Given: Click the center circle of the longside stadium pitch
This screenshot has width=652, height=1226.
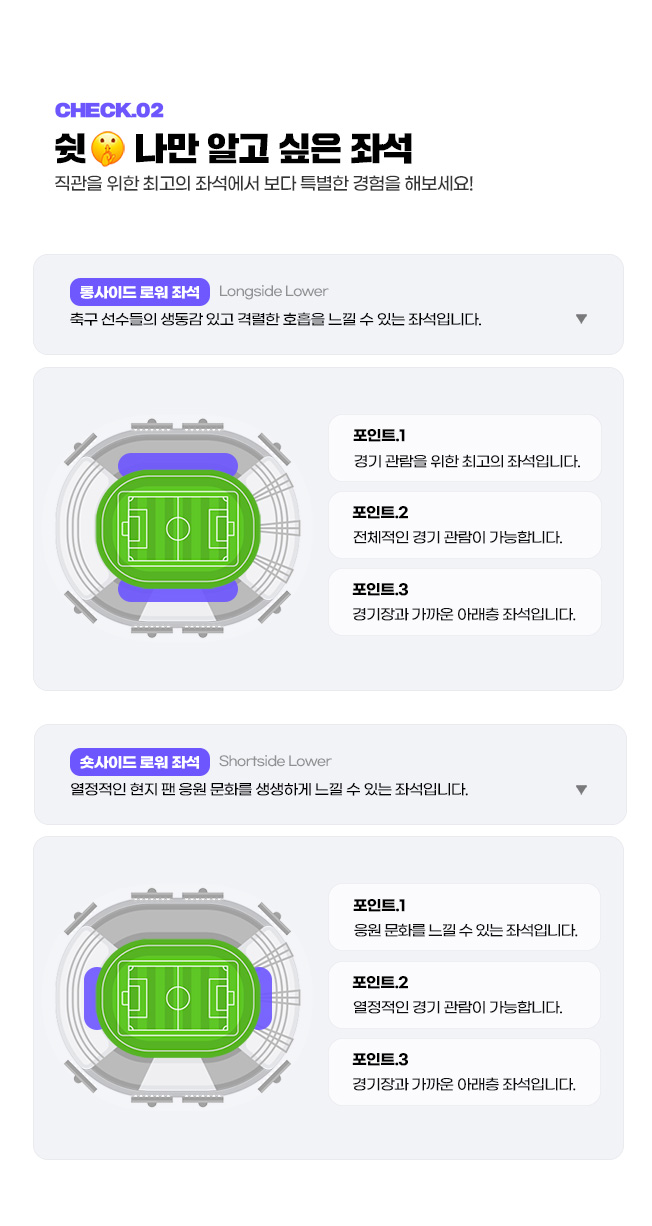Looking at the screenshot, I should coord(178,527).
